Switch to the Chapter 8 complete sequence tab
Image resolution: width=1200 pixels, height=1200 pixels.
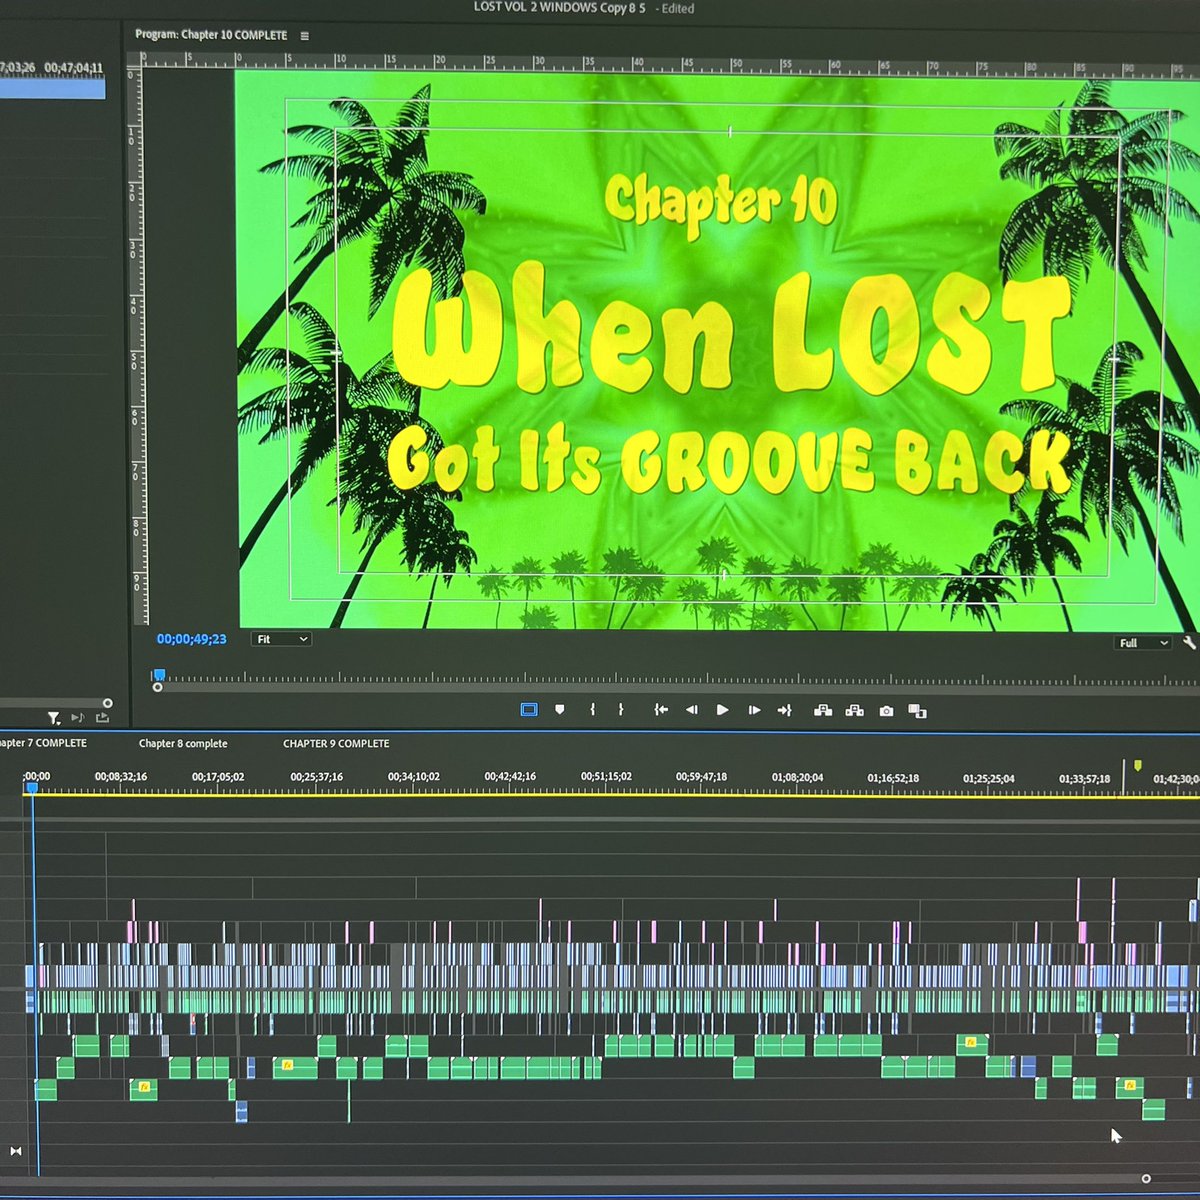(183, 744)
